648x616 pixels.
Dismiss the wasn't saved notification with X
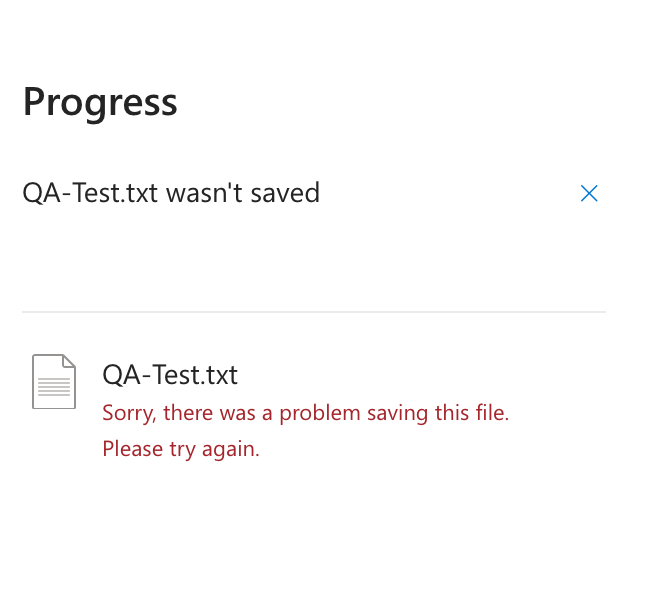coord(589,193)
